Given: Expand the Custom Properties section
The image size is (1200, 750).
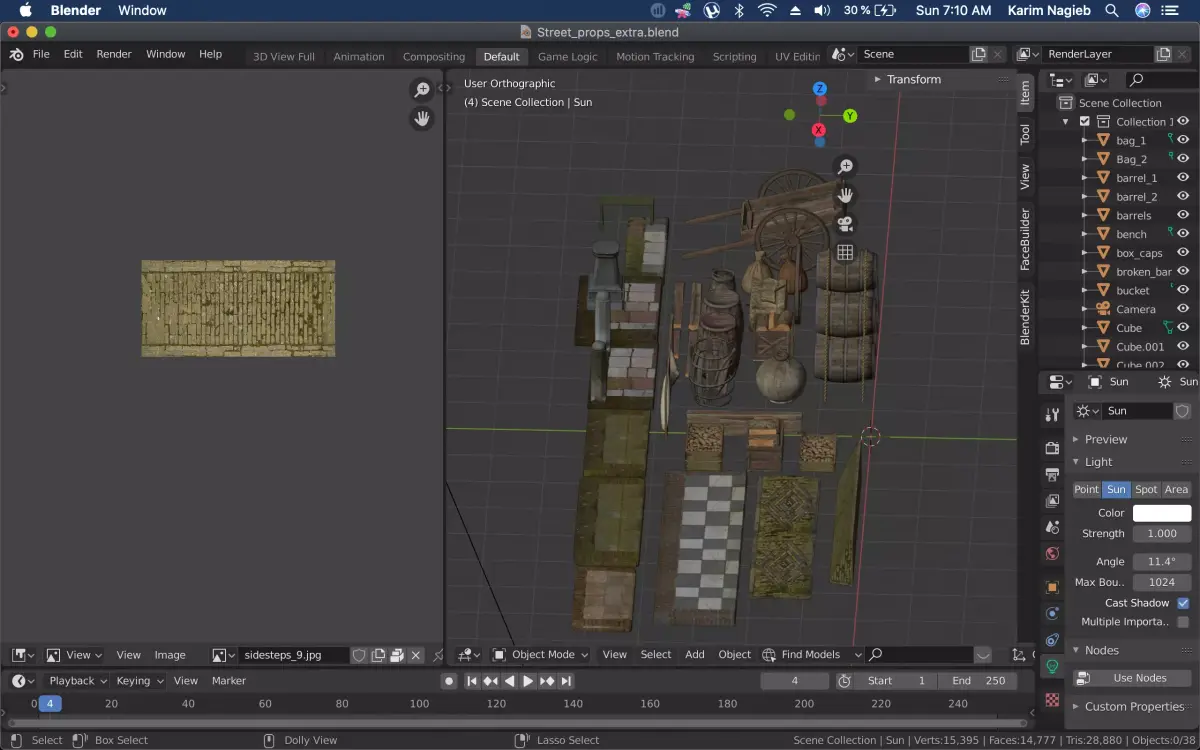Looking at the screenshot, I should pyautogui.click(x=1133, y=706).
